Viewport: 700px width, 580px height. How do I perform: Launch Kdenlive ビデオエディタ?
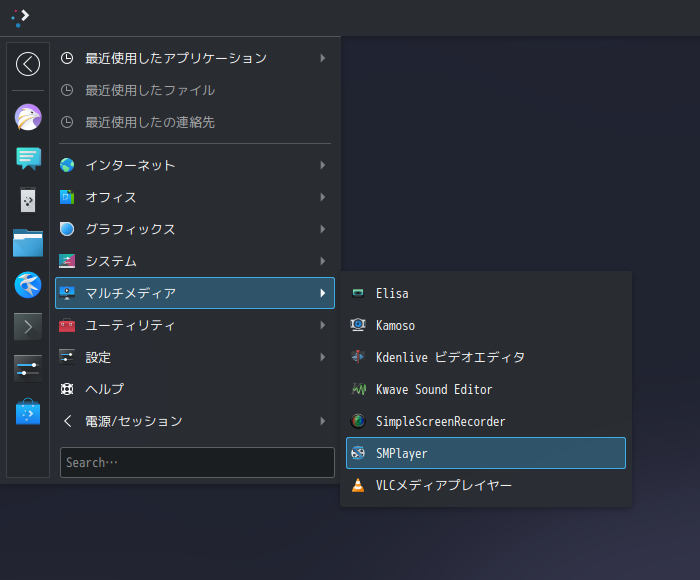[486, 357]
